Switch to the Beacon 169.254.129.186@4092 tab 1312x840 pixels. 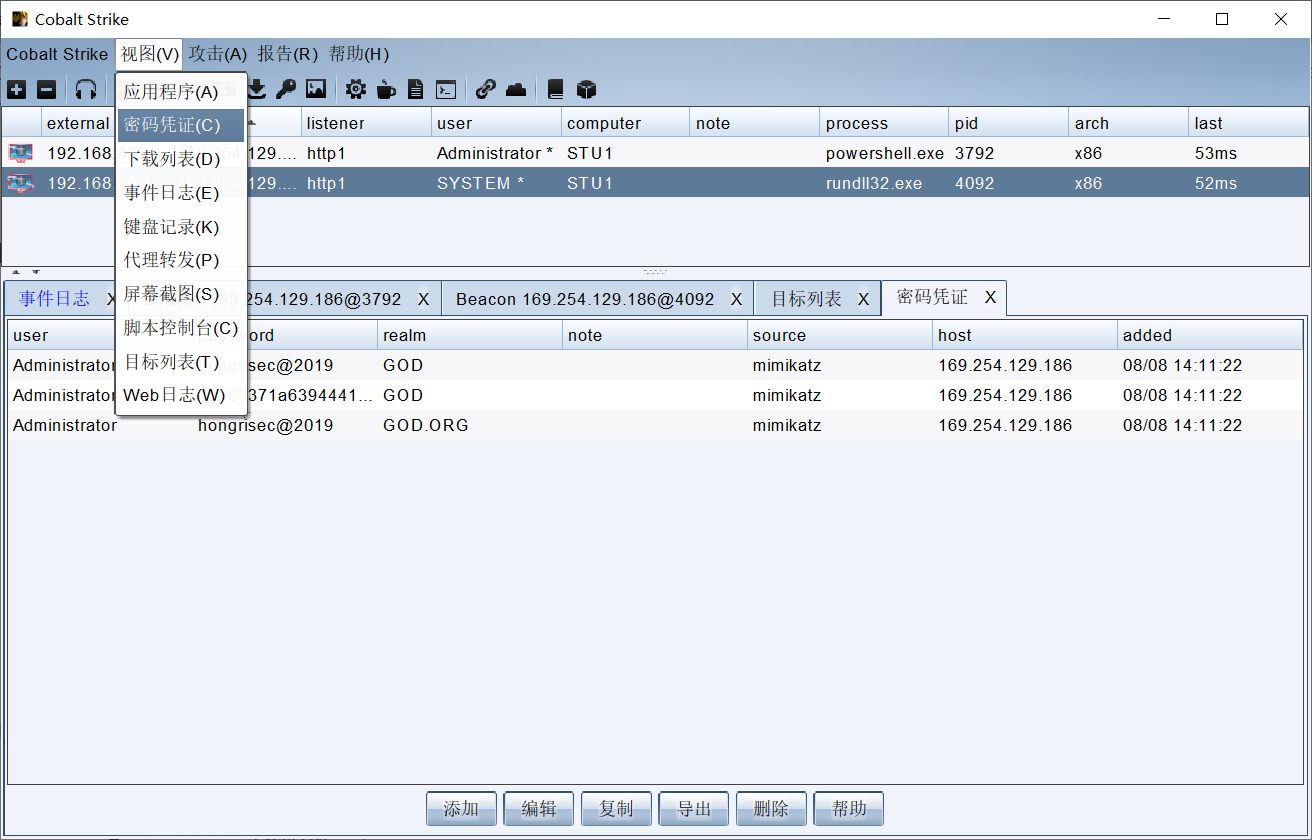(585, 299)
